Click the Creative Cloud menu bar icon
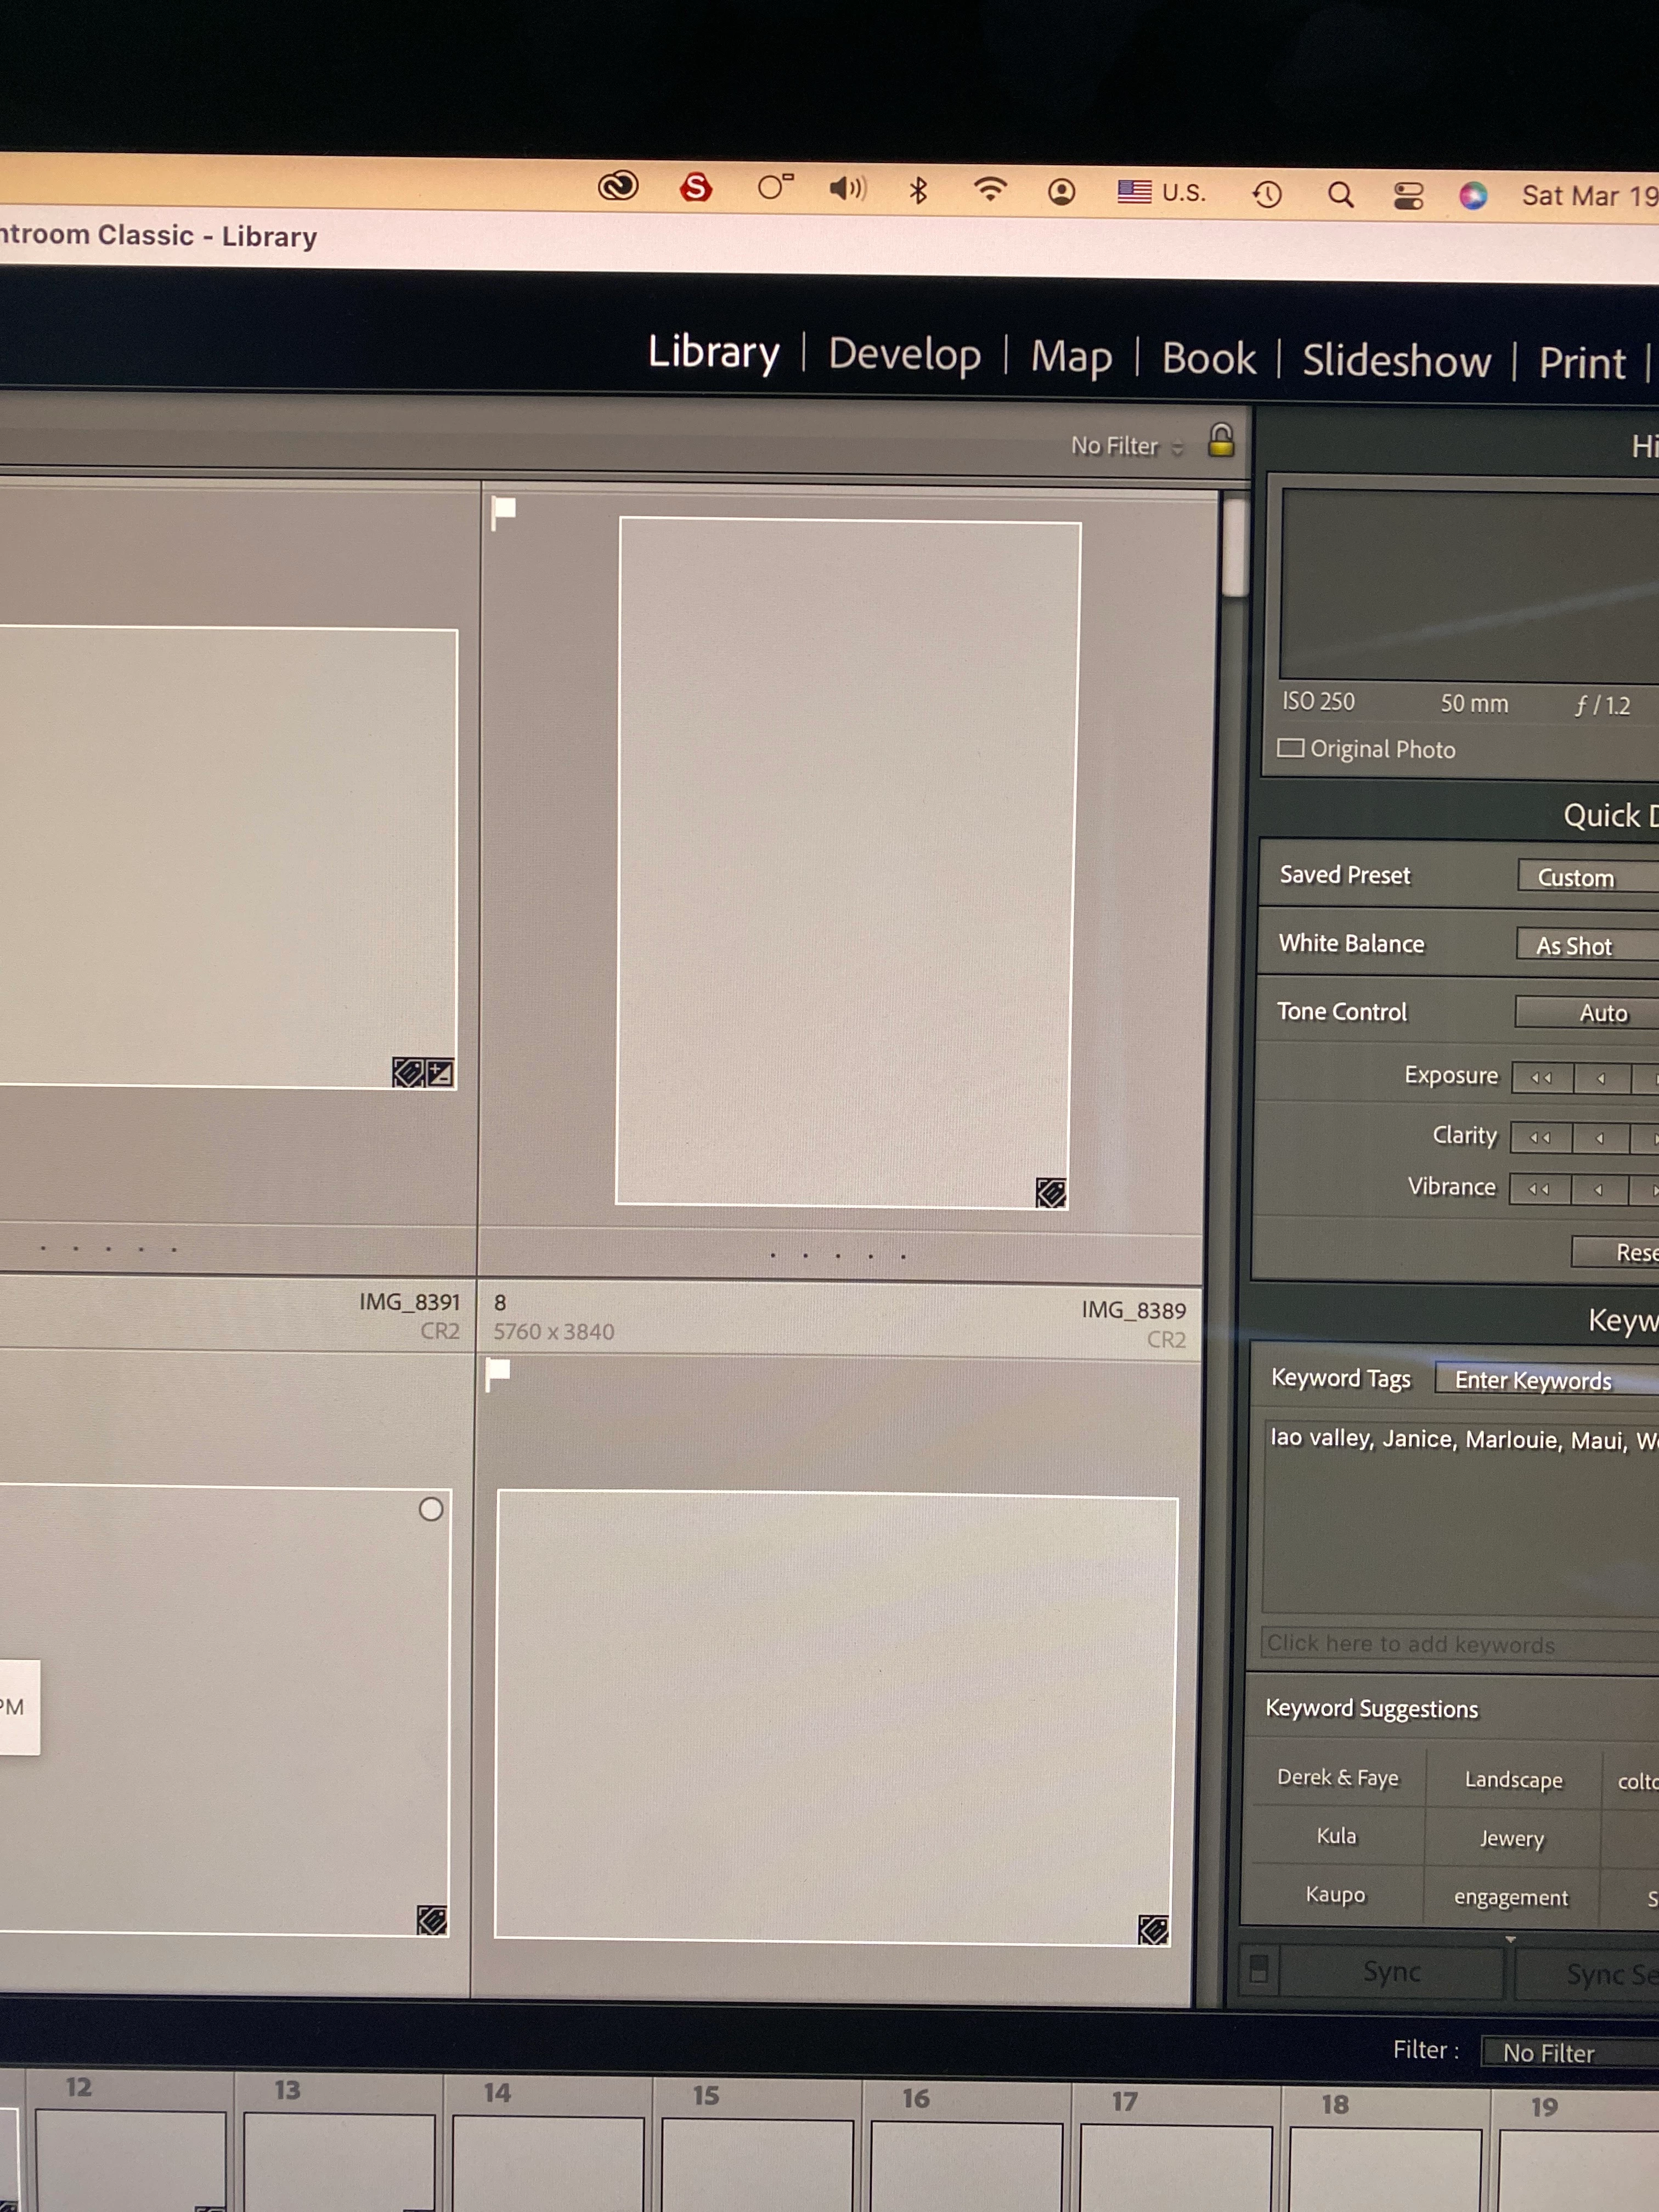 (x=618, y=186)
